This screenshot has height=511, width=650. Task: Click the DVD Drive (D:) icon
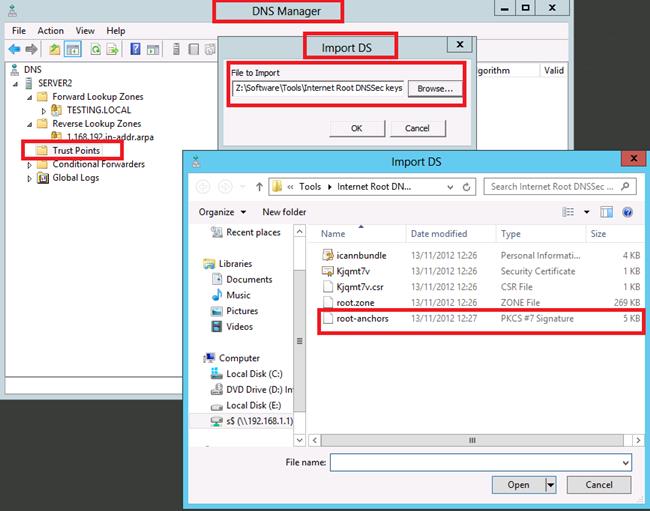coord(217,390)
